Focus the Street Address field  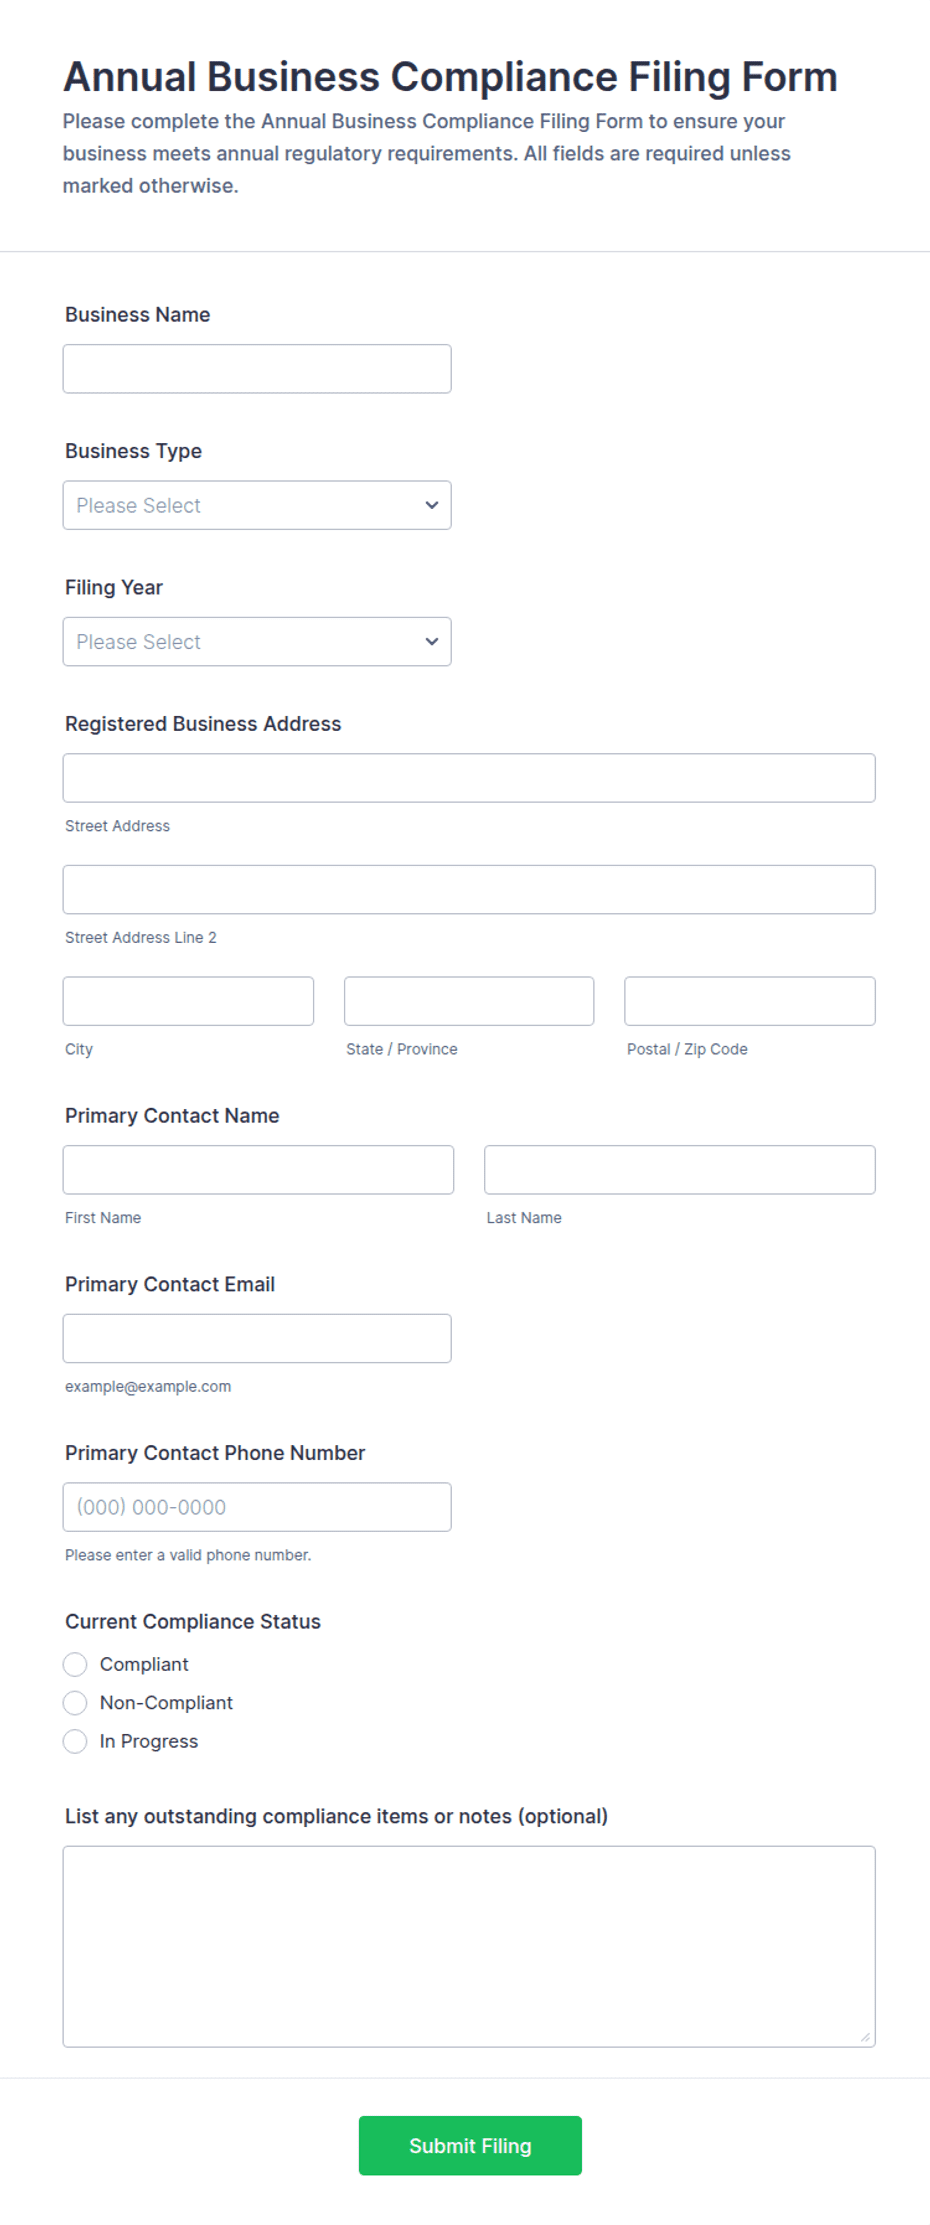click(x=469, y=778)
